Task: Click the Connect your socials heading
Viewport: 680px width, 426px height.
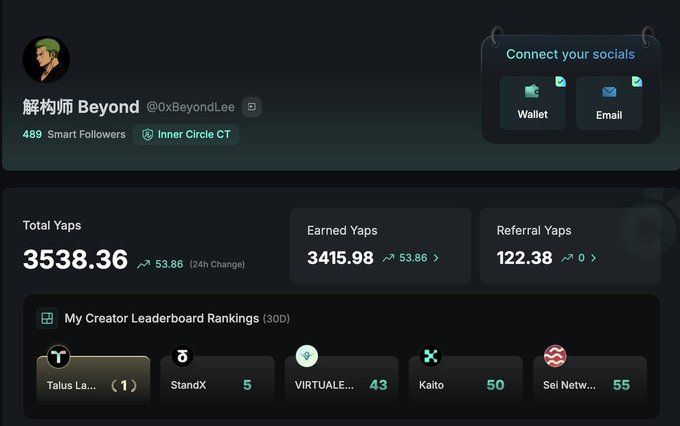Action: (570, 54)
